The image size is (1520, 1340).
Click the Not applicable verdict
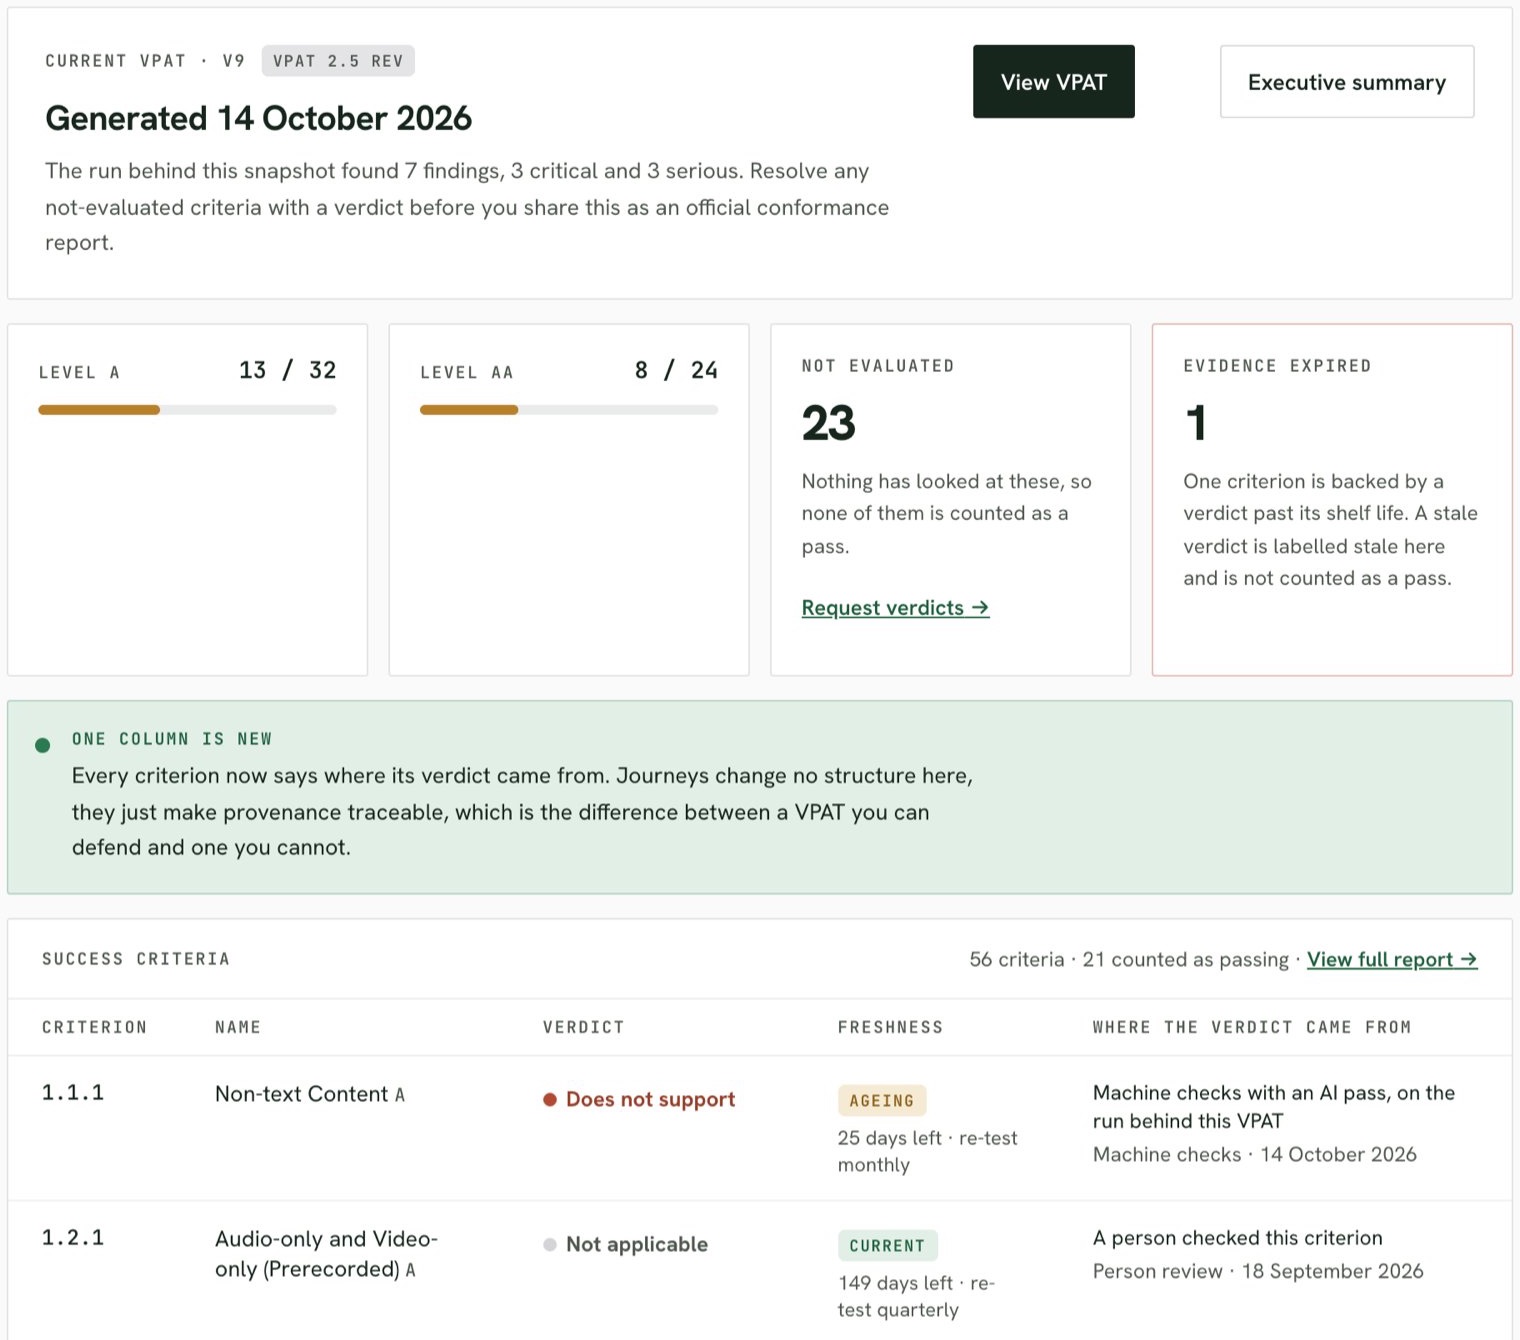pyautogui.click(x=637, y=1245)
